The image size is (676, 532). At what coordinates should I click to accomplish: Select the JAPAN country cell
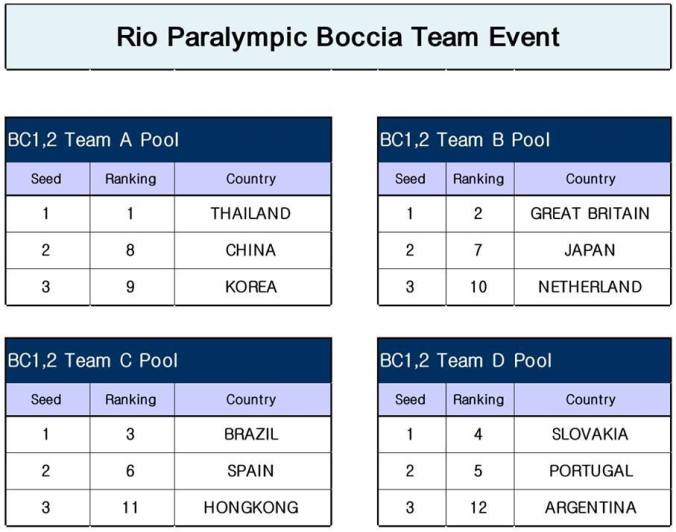[x=590, y=250]
